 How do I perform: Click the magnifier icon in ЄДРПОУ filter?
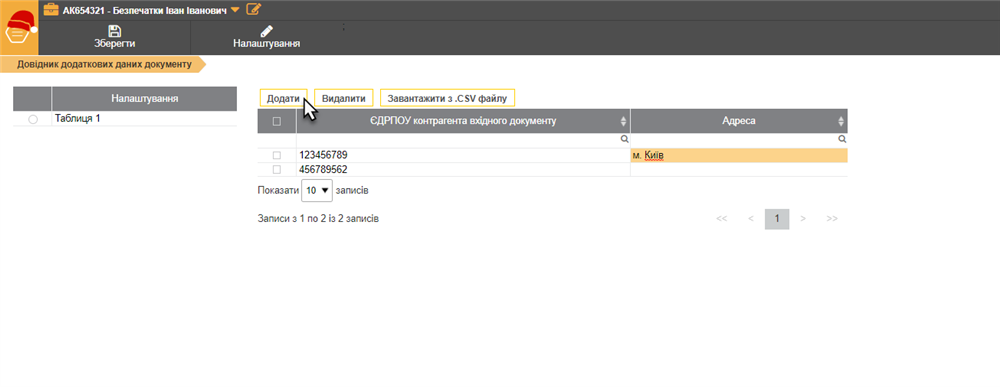point(625,139)
